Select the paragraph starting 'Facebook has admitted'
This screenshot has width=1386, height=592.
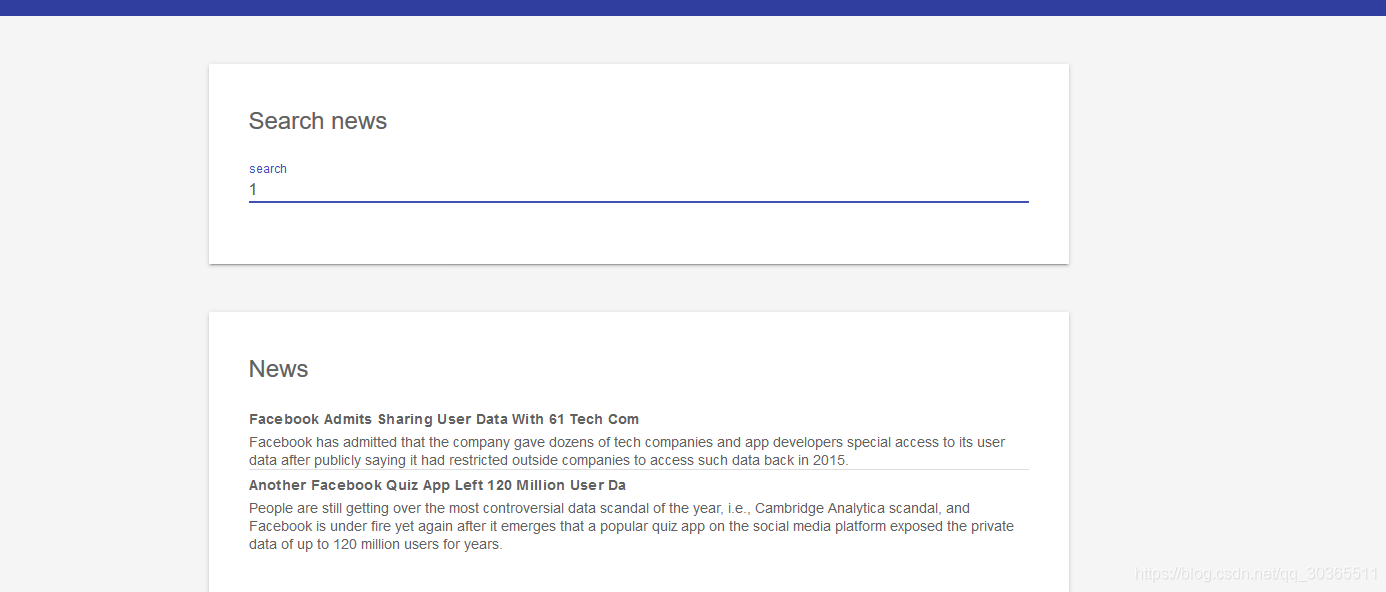pos(627,451)
